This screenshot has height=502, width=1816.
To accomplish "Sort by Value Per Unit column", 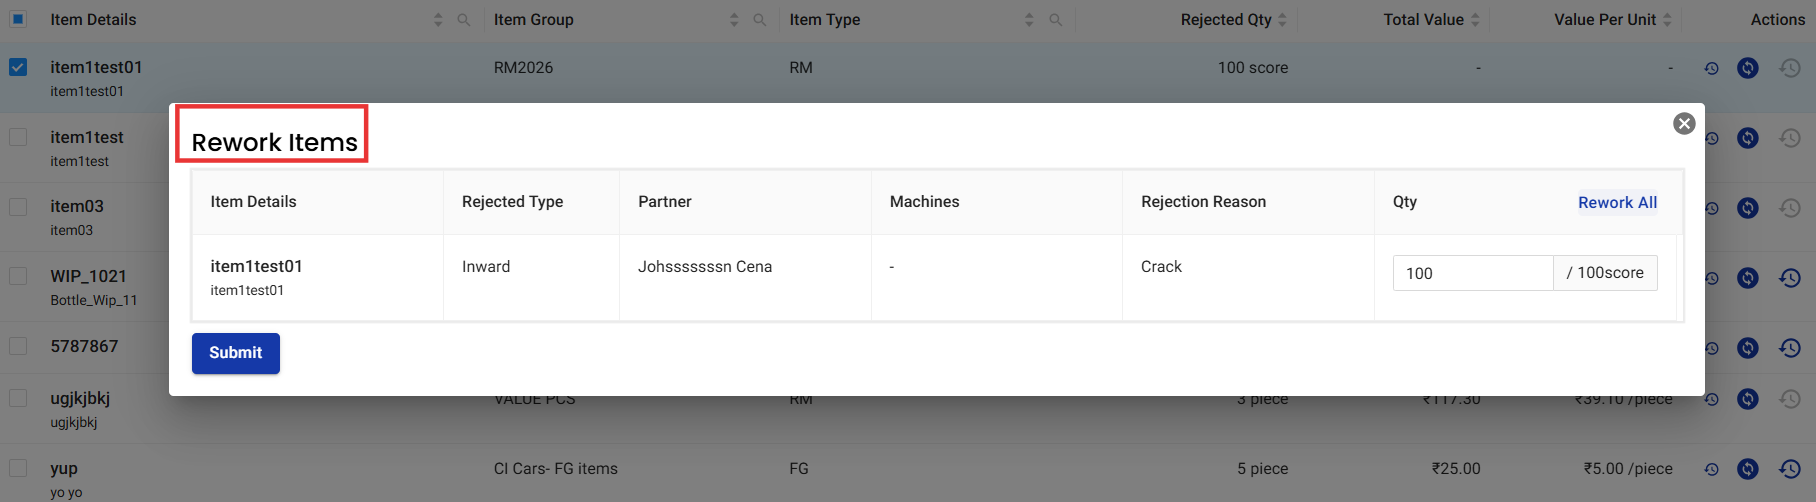I will (1667, 20).
